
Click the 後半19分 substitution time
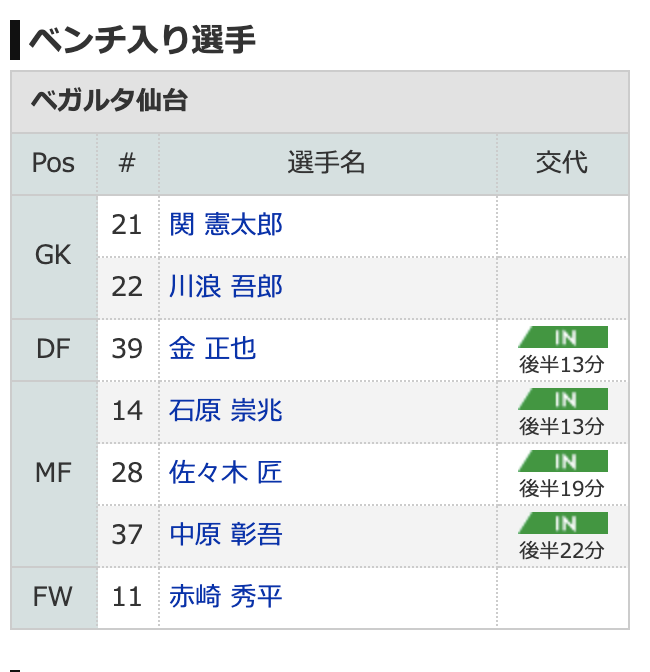[x=562, y=489]
